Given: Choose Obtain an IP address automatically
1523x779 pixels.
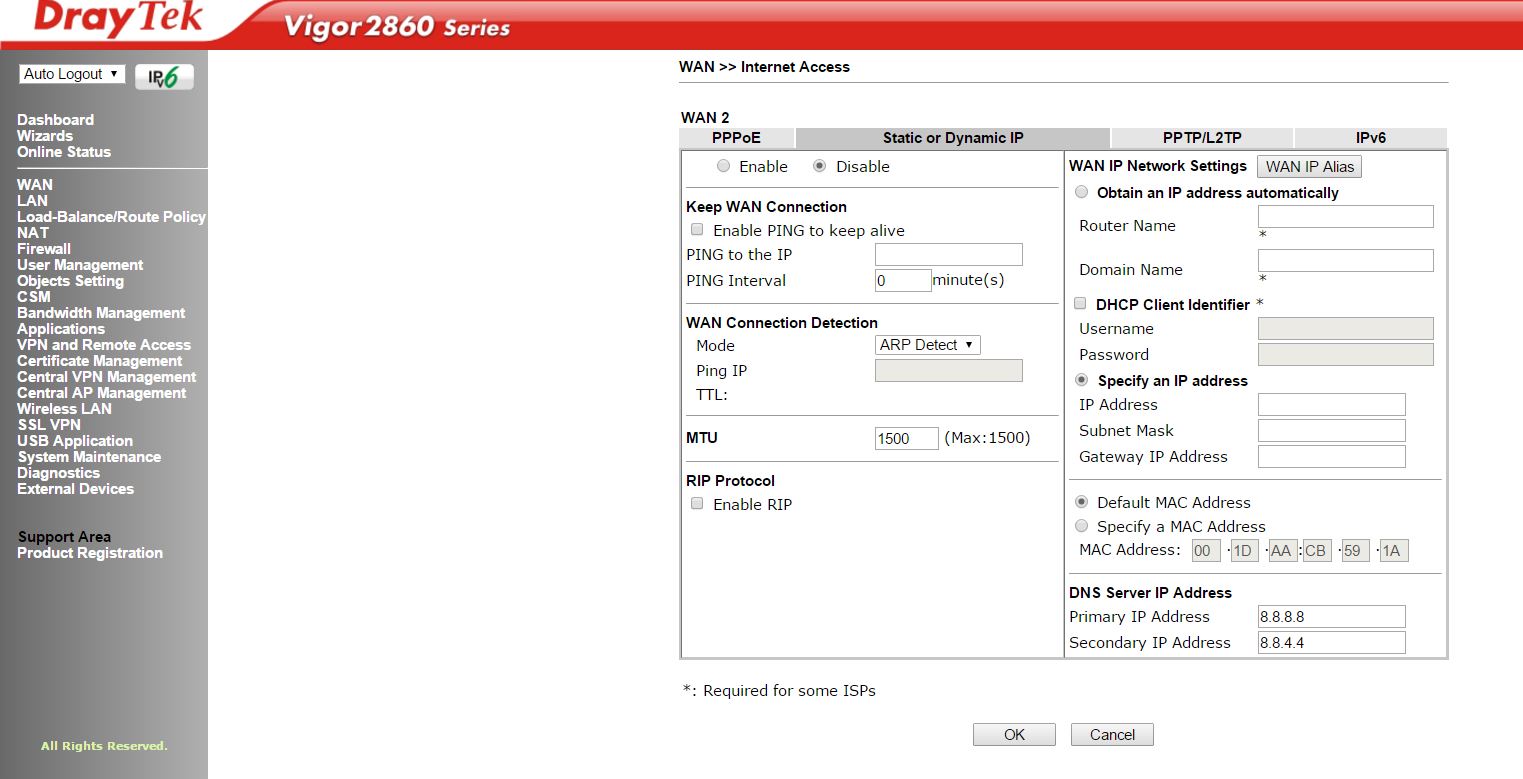Looking at the screenshot, I should tap(1081, 192).
